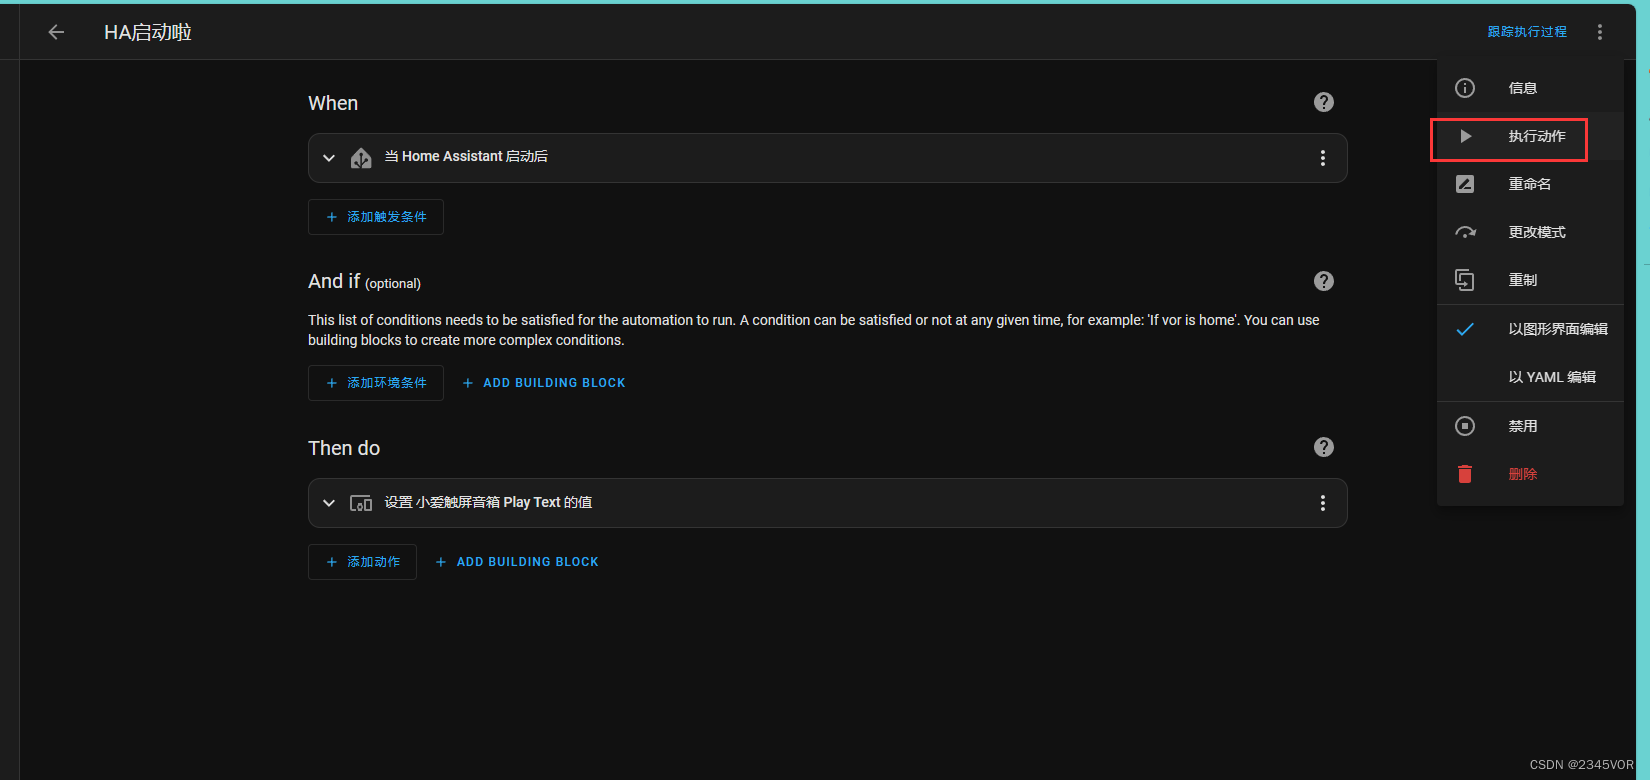Click the info icon beside 信息

click(x=1465, y=88)
